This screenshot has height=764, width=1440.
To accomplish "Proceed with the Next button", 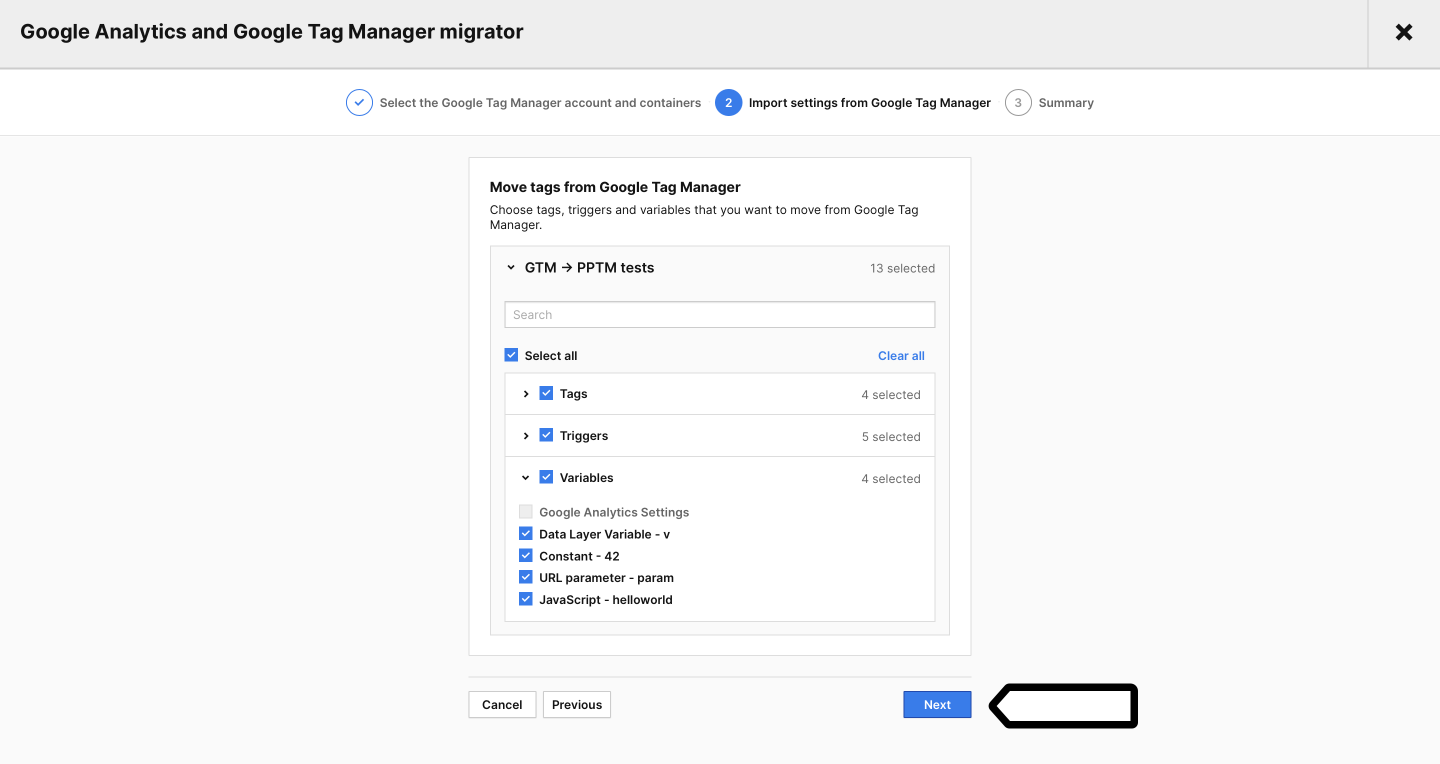I will (937, 705).
